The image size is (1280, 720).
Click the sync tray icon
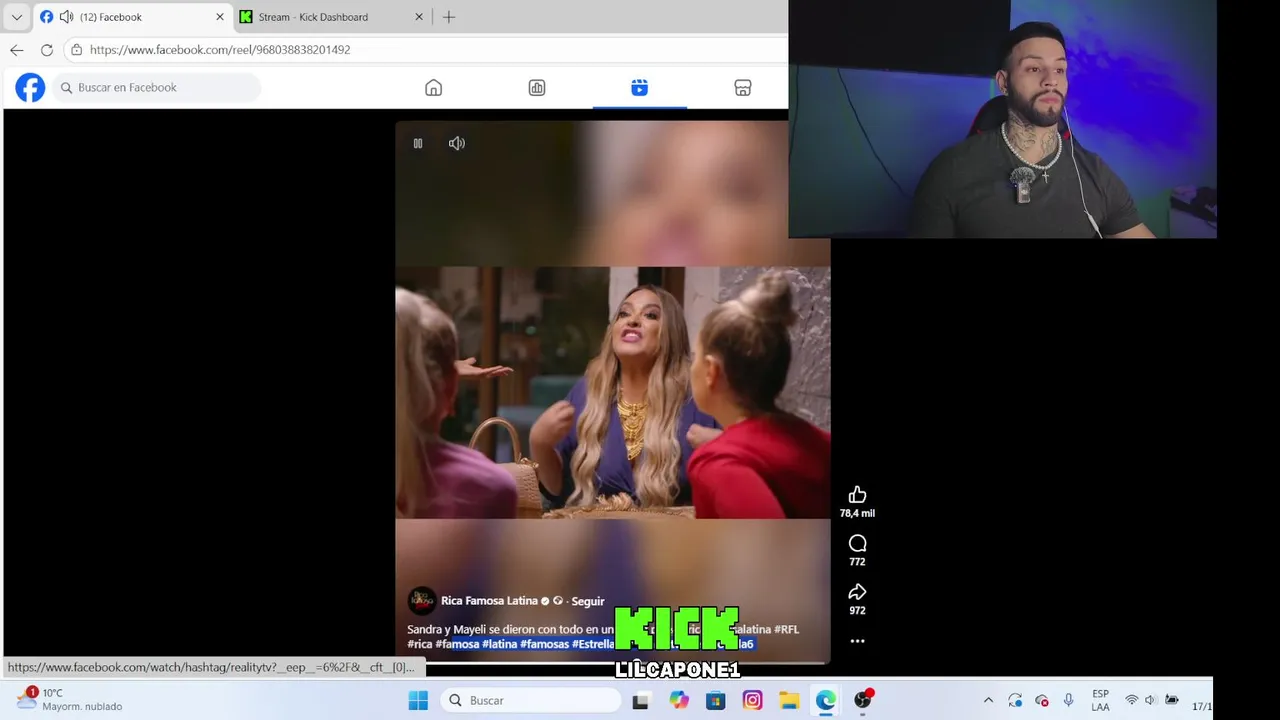click(1015, 701)
